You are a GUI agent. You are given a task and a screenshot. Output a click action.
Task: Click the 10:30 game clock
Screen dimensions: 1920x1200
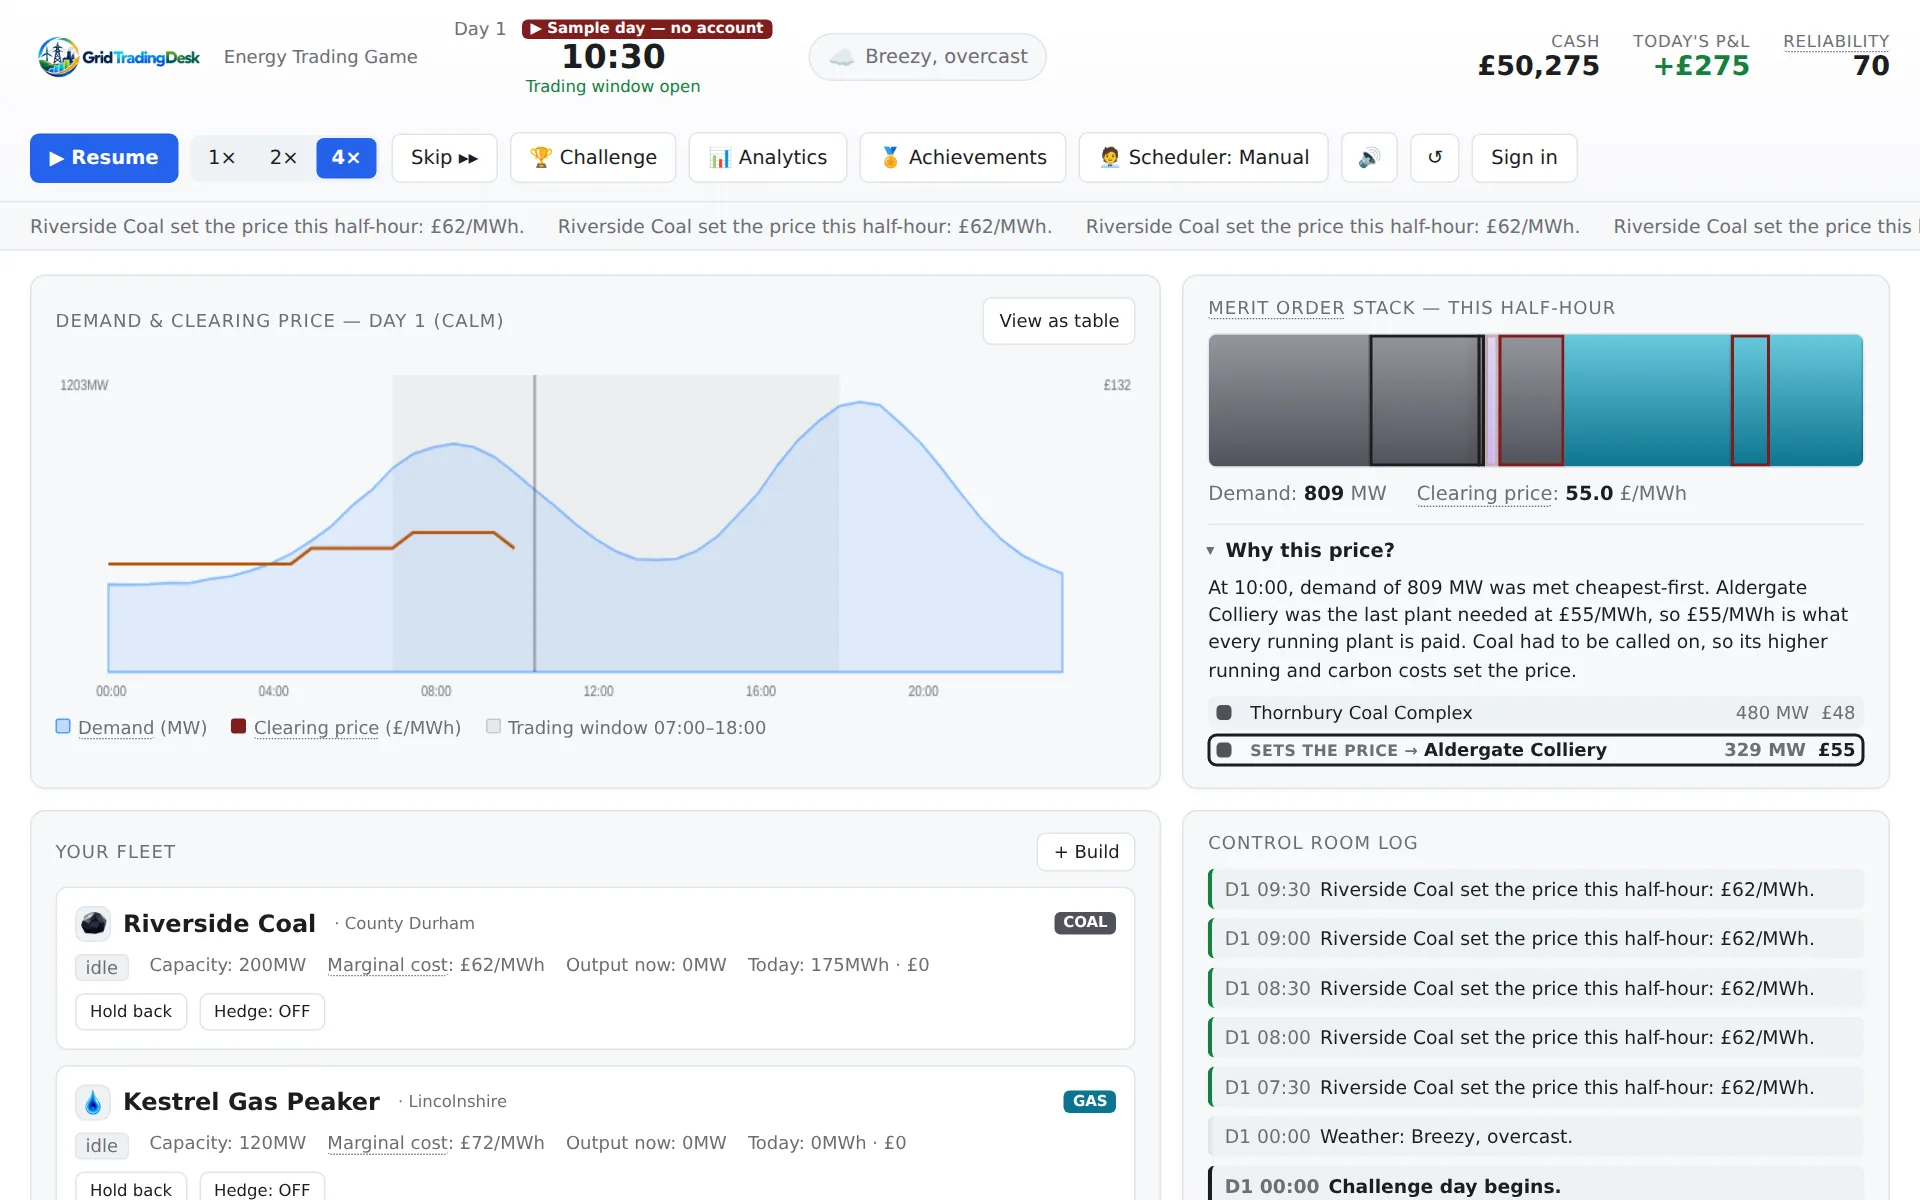613,57
